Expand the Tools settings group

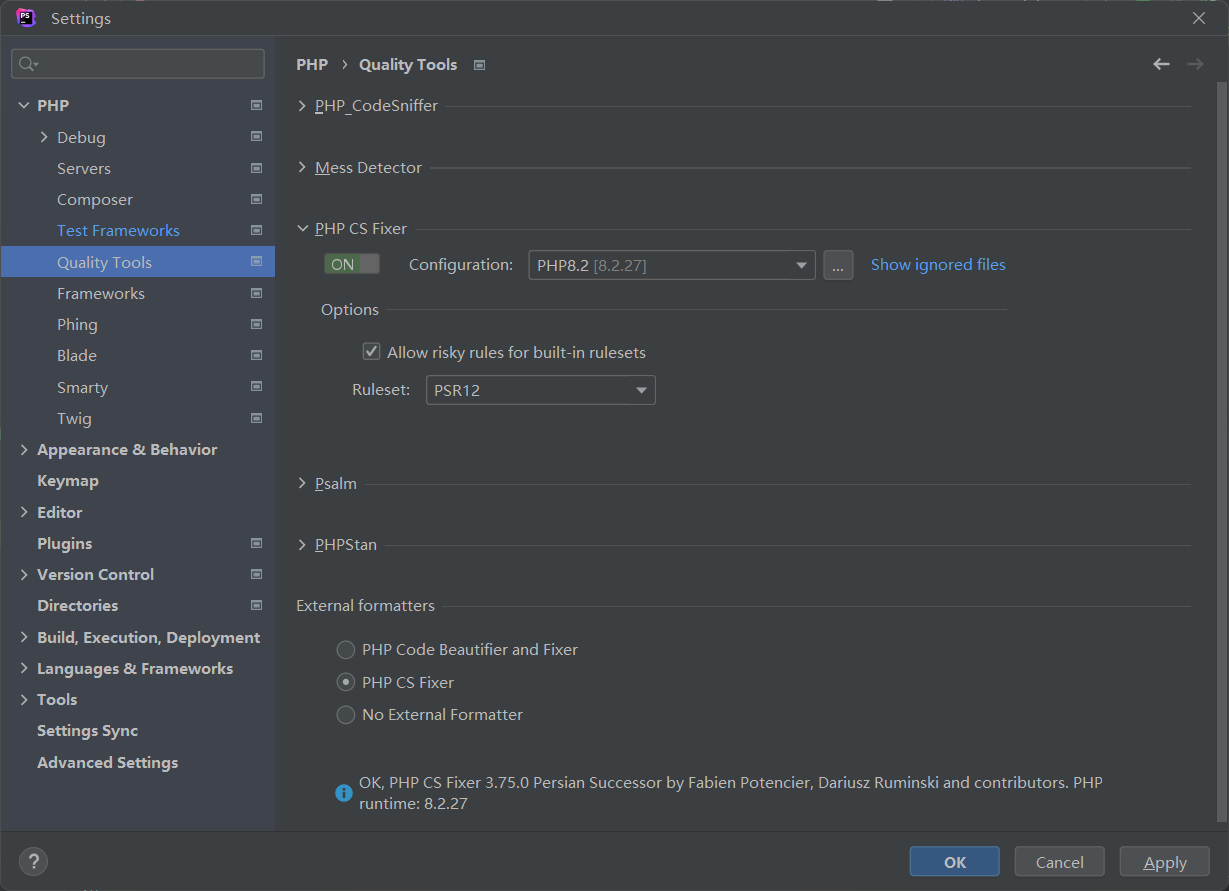24,699
